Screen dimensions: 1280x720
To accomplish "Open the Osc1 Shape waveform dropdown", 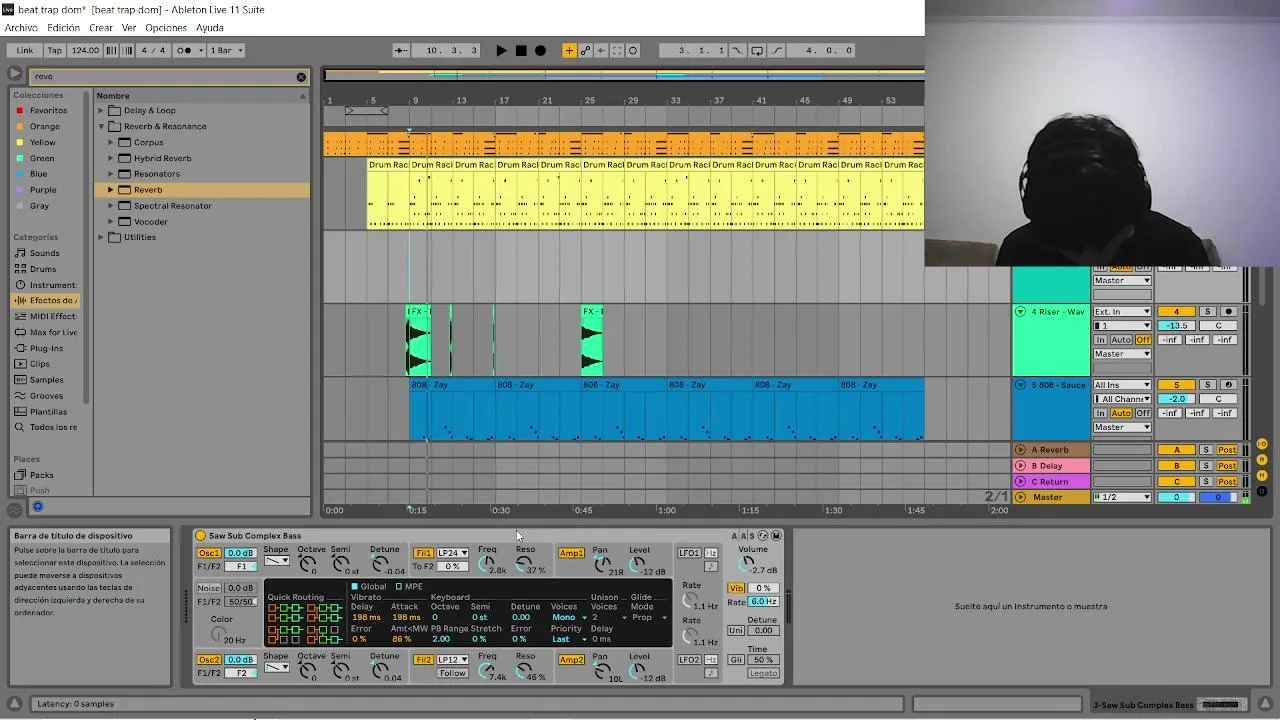I will (x=277, y=561).
